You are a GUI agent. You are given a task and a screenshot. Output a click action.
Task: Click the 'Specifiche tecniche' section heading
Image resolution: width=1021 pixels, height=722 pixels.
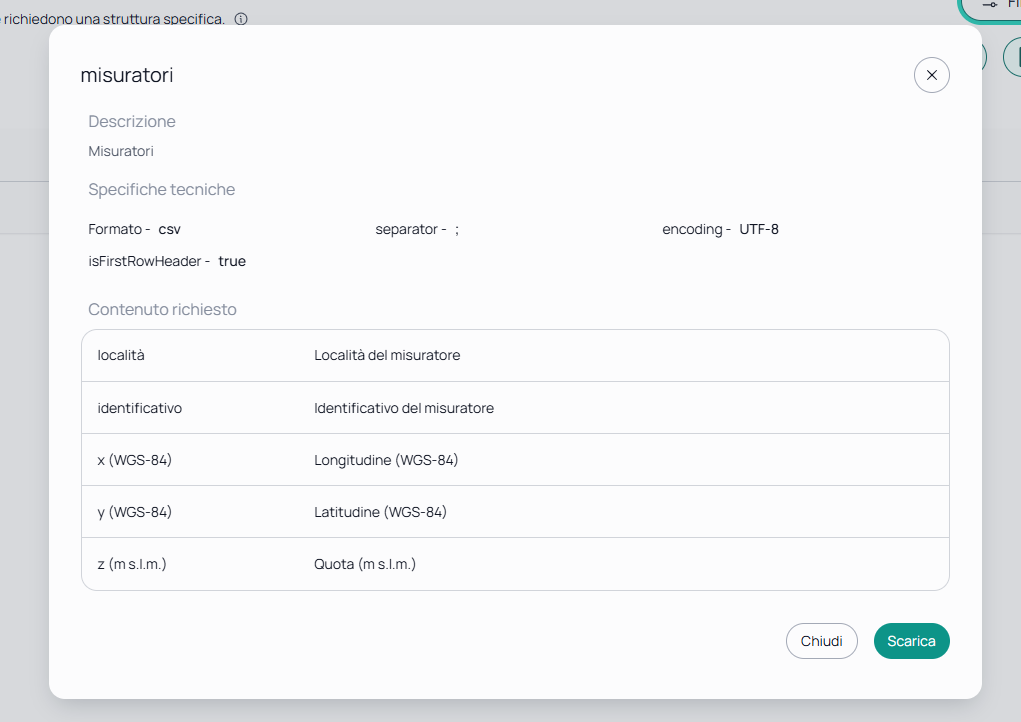161,189
